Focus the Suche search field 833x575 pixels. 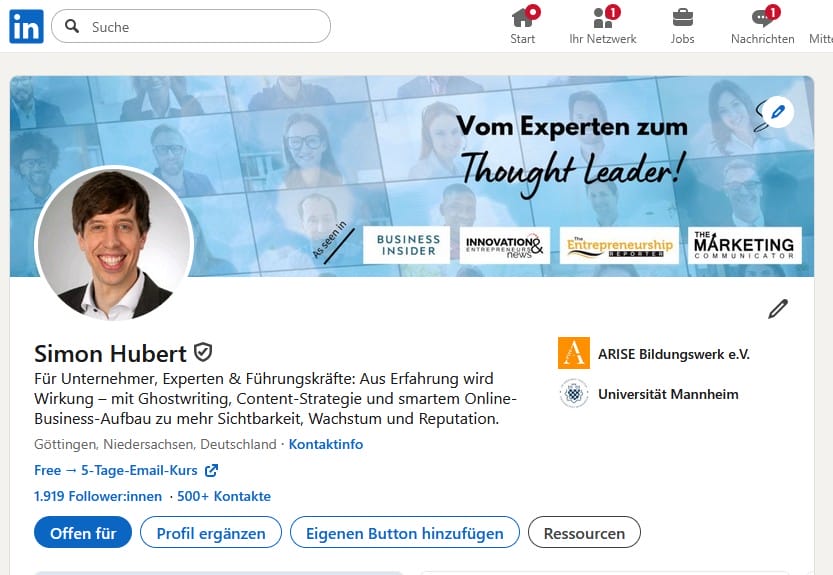pyautogui.click(x=191, y=26)
